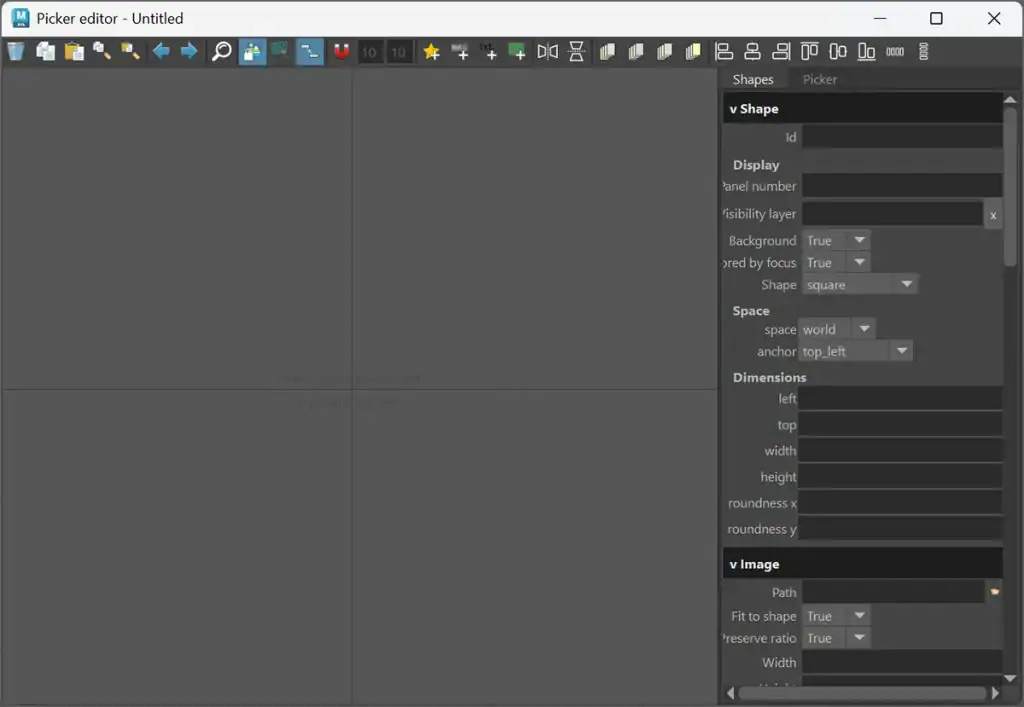This screenshot has height=707, width=1024.
Task: Bring shapes to front yellow layer icon
Action: (x=693, y=51)
